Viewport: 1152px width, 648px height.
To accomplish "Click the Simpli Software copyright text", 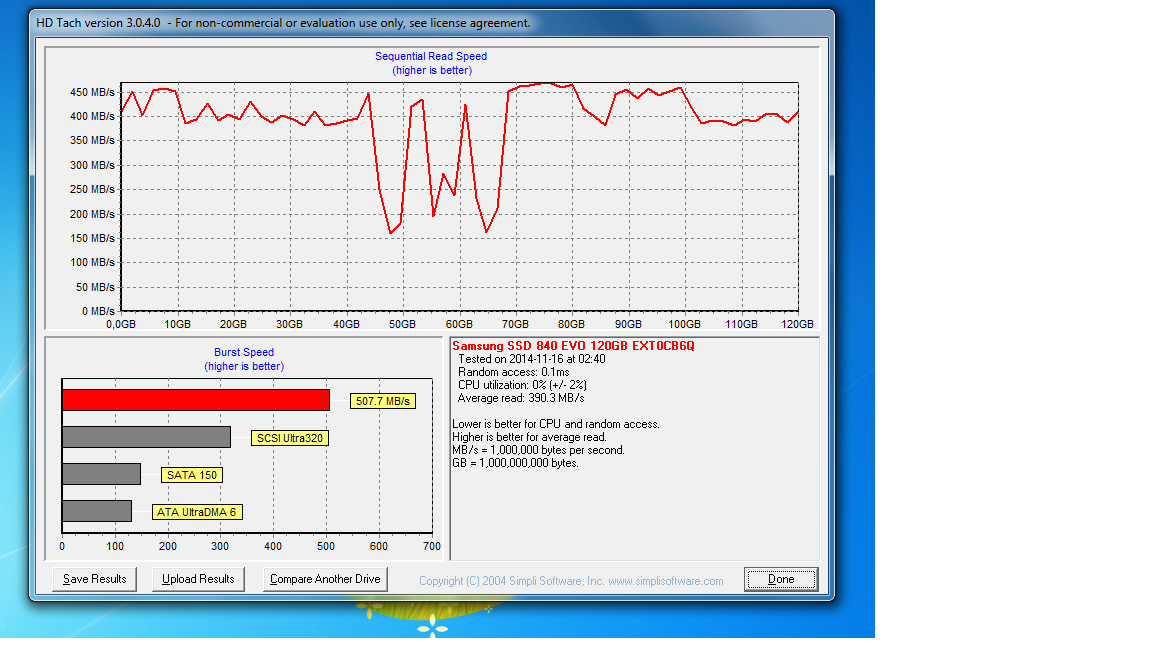I will (571, 581).
